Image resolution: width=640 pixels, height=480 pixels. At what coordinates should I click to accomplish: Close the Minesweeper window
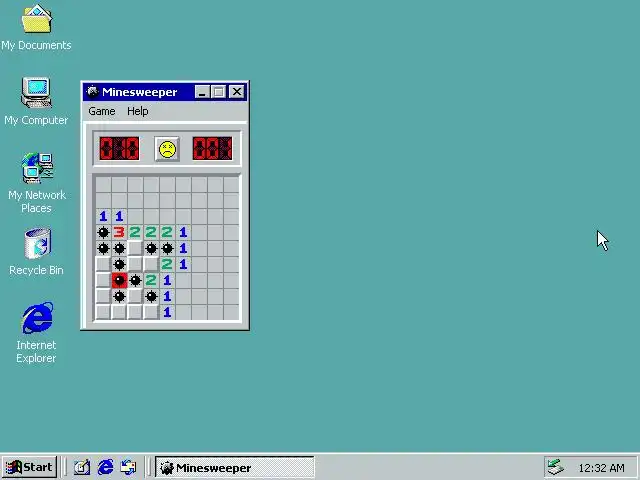pos(237,92)
